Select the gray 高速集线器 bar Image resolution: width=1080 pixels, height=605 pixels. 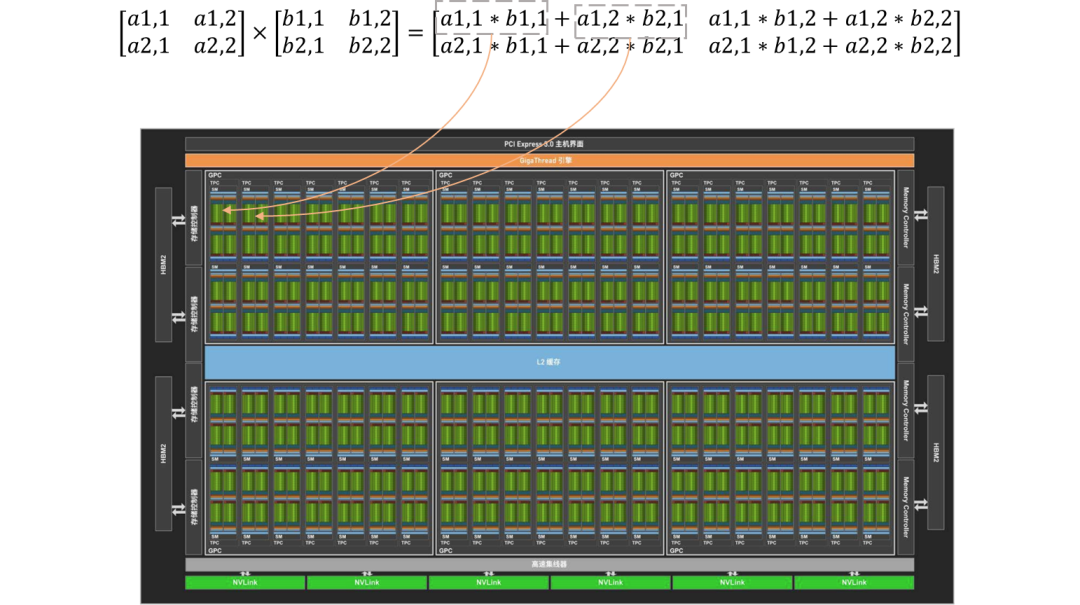[549, 565]
